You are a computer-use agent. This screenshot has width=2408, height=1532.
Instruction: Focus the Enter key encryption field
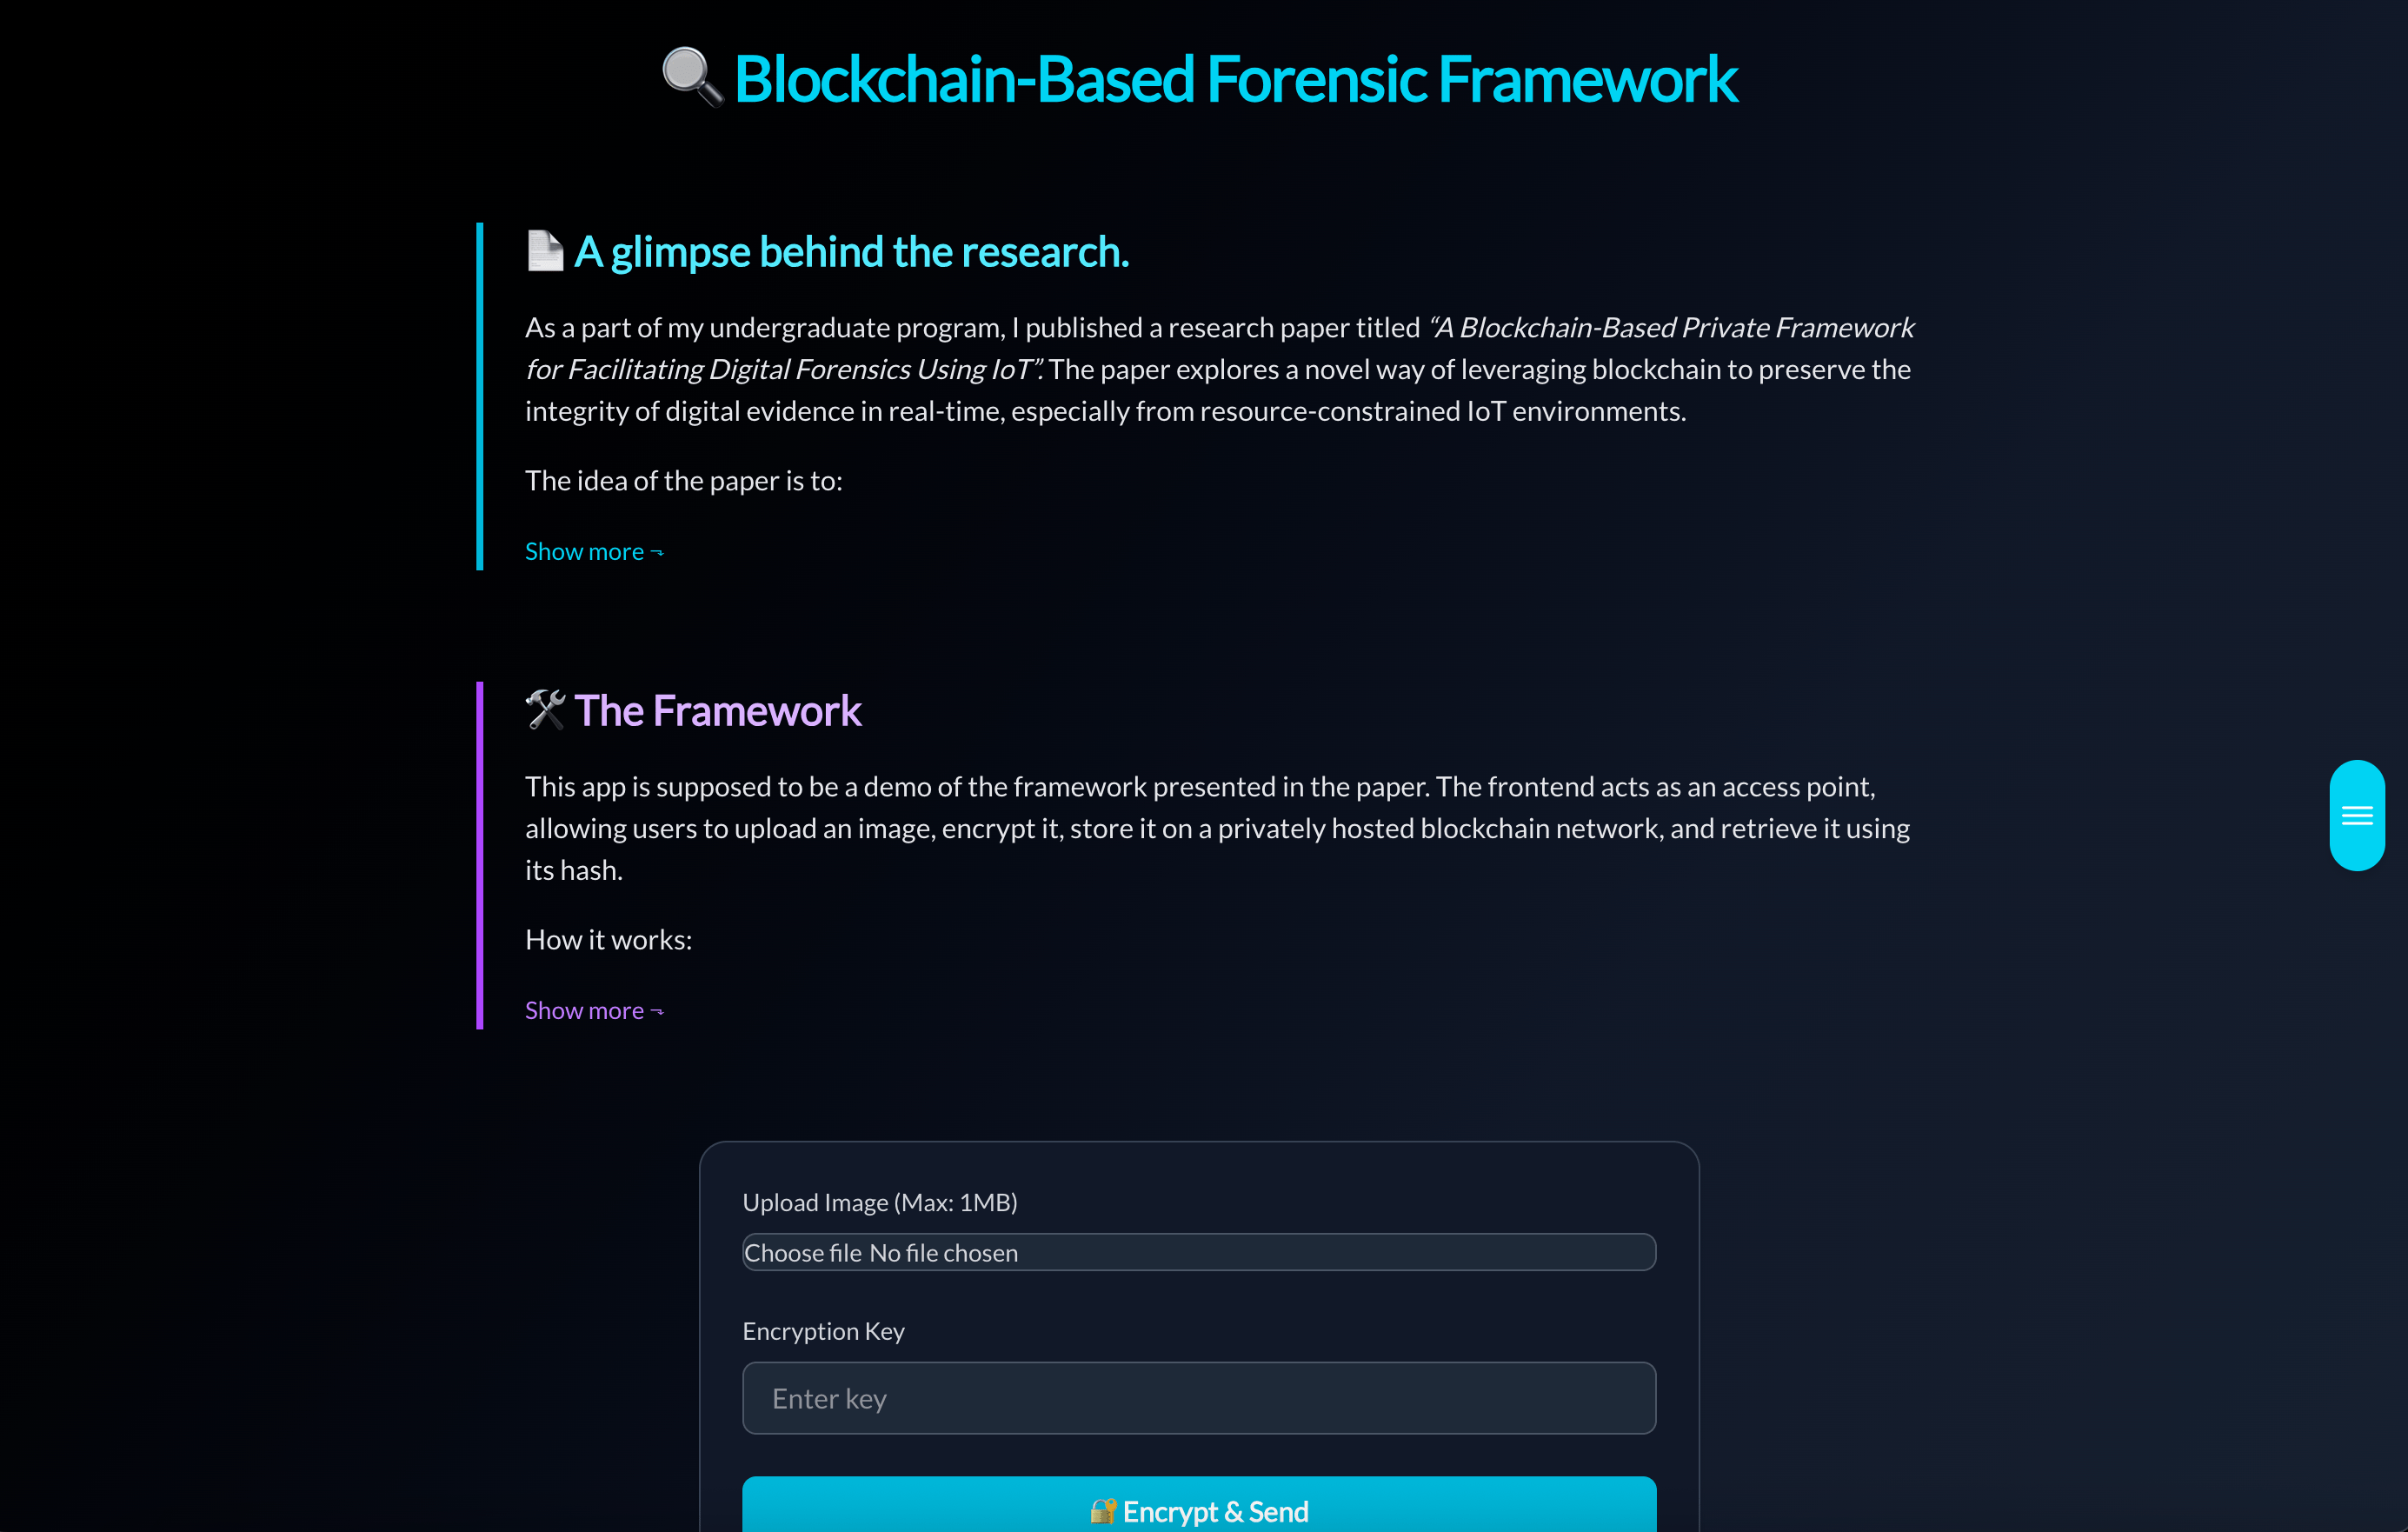click(x=1198, y=1397)
